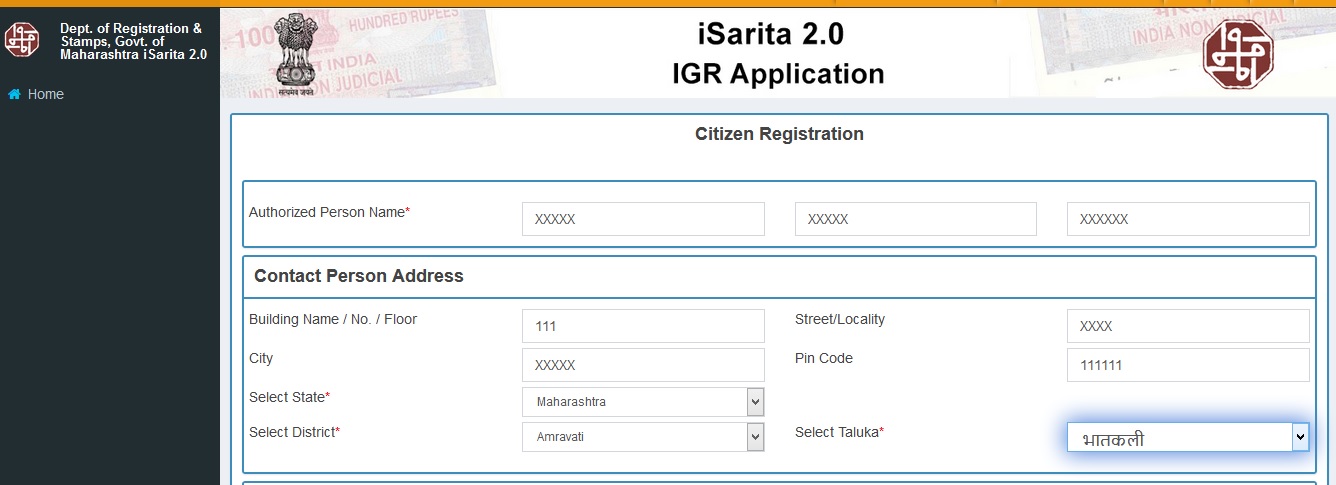
Task: Click the Building Name / No. / Floor field
Action: (642, 326)
